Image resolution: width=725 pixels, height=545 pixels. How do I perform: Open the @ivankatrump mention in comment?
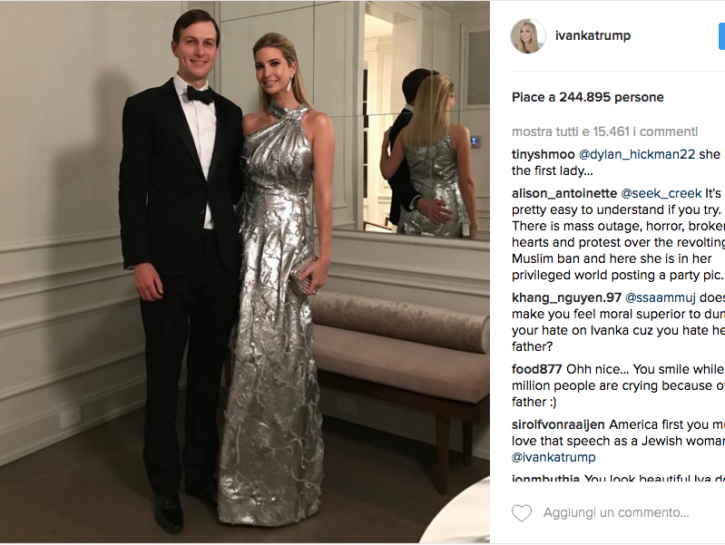[553, 457]
